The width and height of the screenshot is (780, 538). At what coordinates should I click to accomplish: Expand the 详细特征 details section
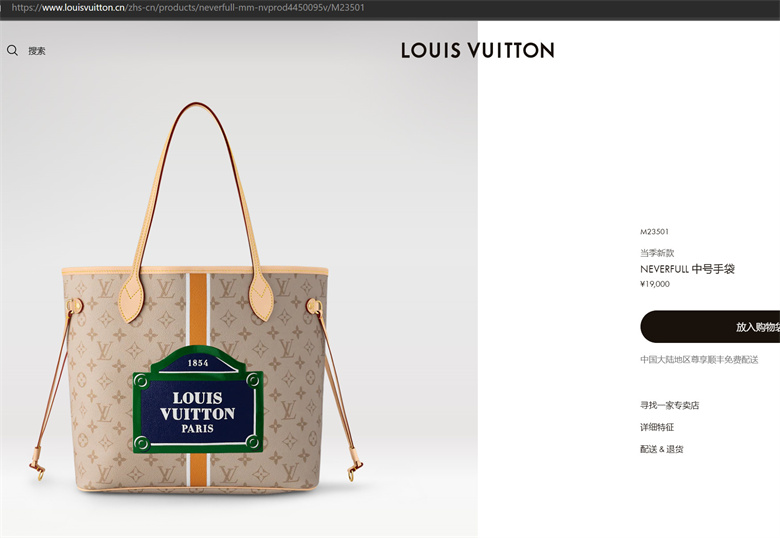657,427
